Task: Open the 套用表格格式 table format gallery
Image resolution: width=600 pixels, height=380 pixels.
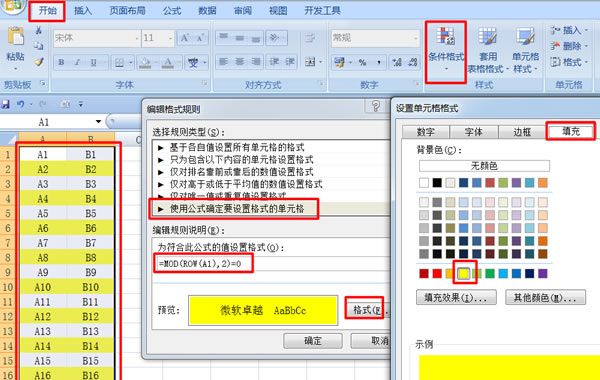Action: 488,50
